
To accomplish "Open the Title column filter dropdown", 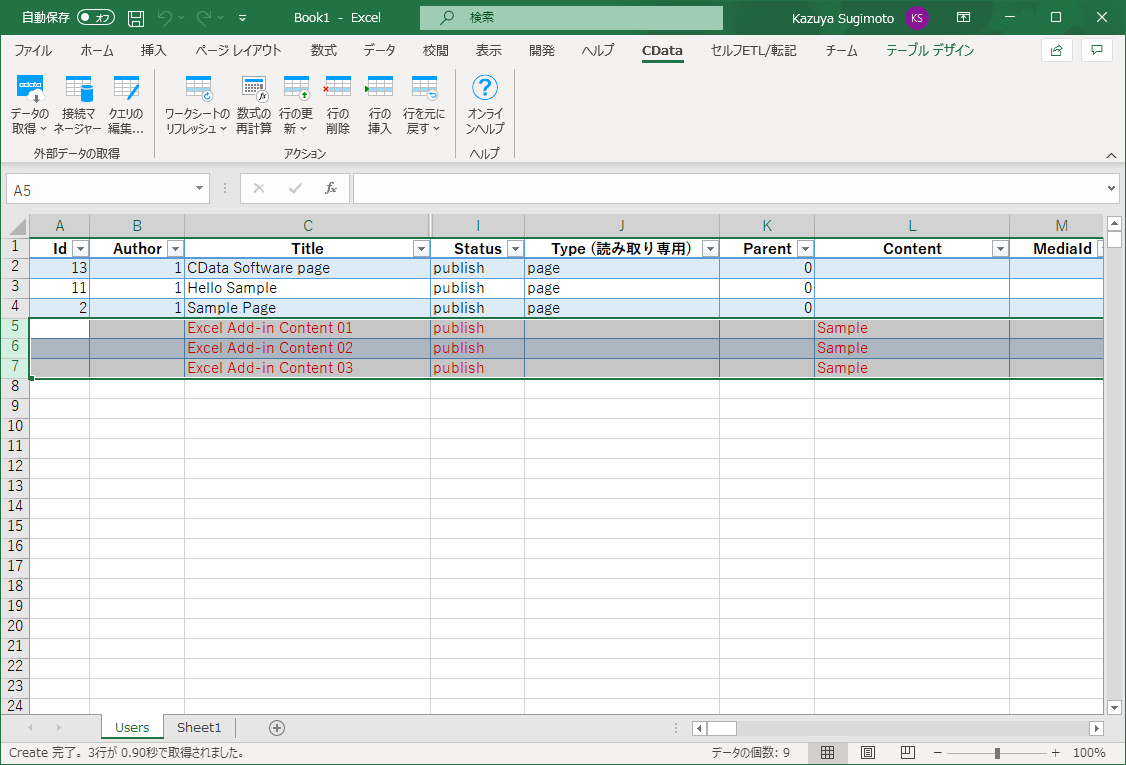I will coord(422,249).
